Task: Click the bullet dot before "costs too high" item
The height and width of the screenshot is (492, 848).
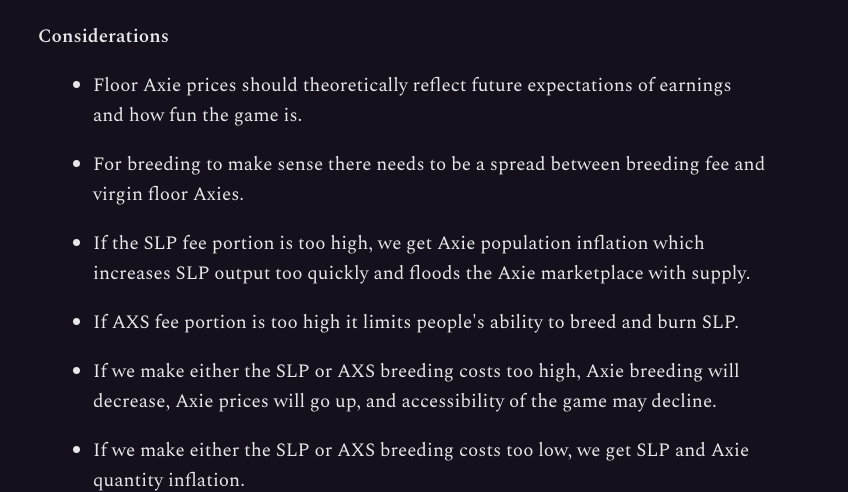Action: point(77,371)
